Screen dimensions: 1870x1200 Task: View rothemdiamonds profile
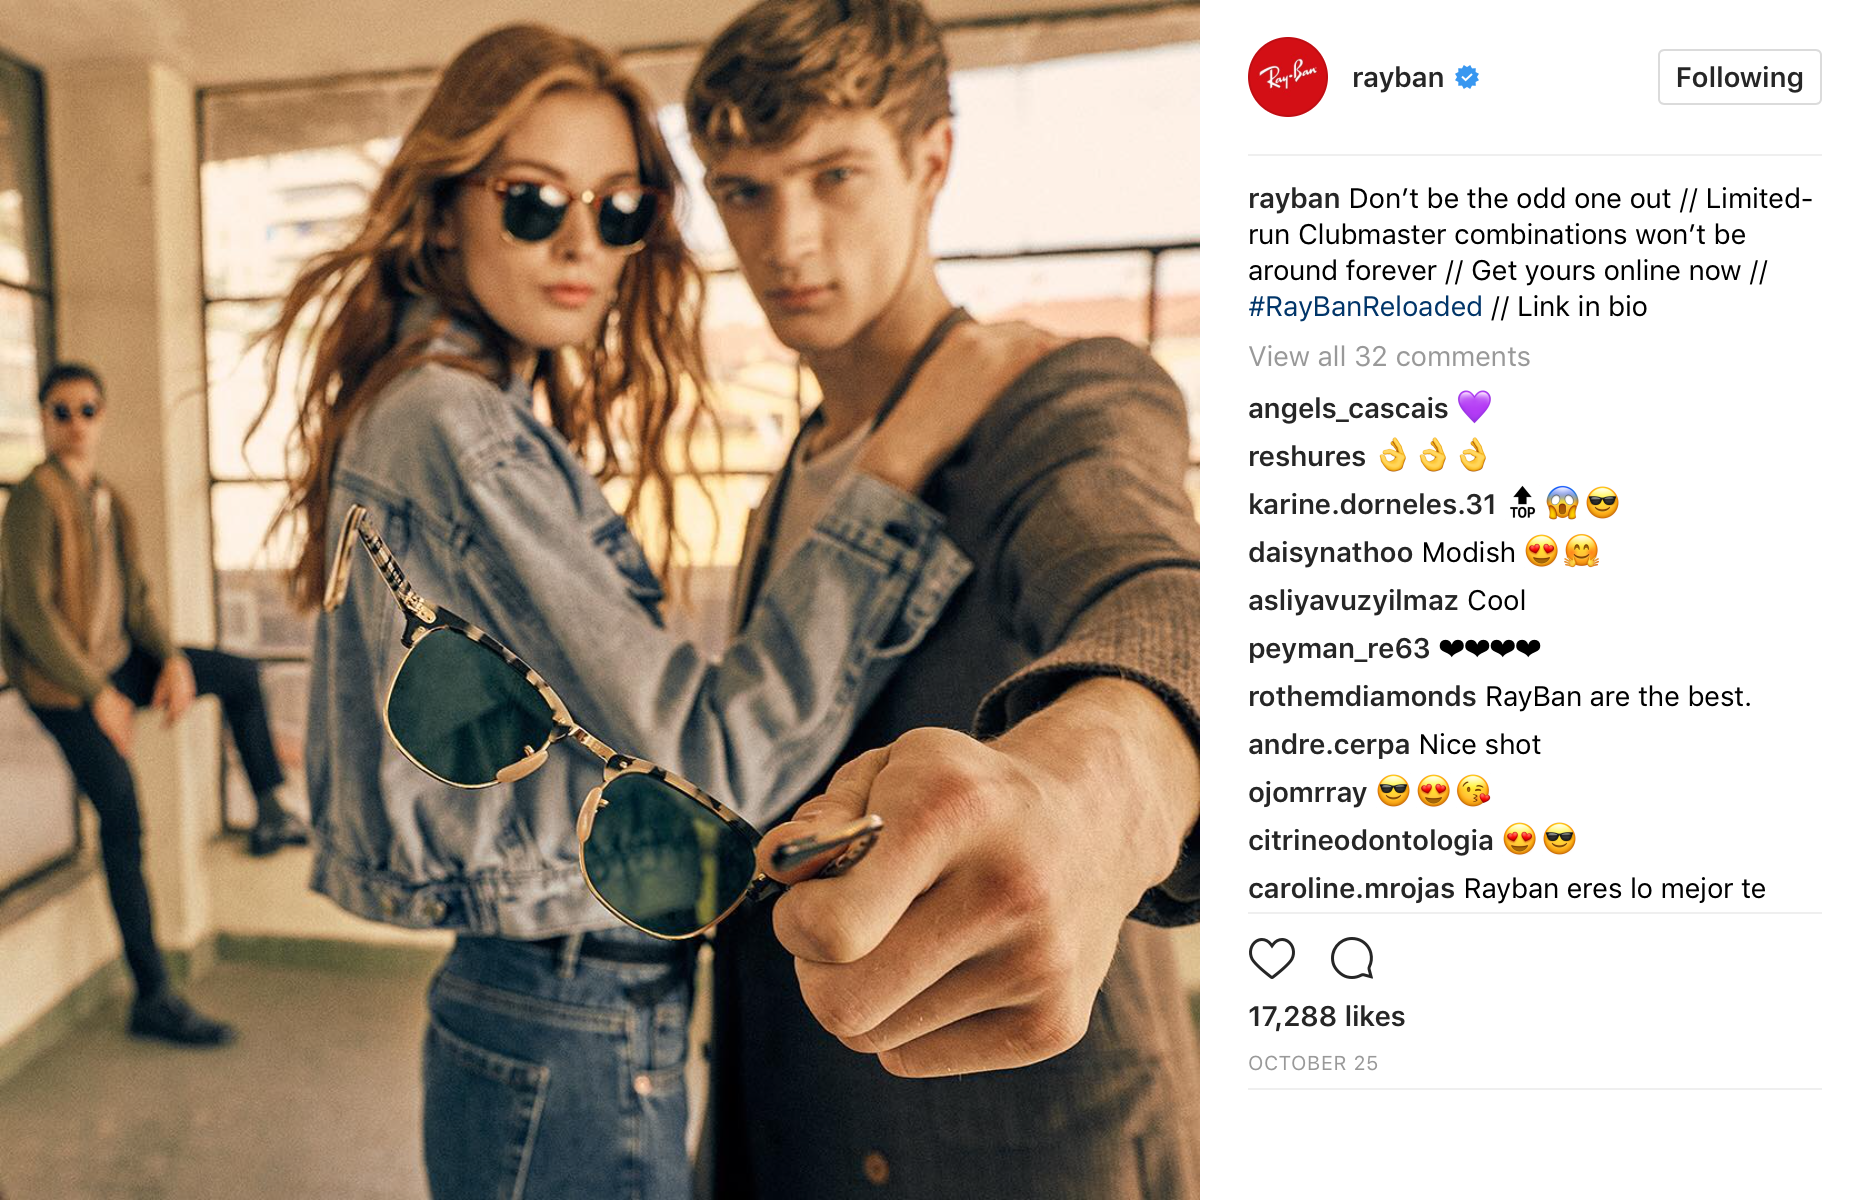click(1362, 697)
